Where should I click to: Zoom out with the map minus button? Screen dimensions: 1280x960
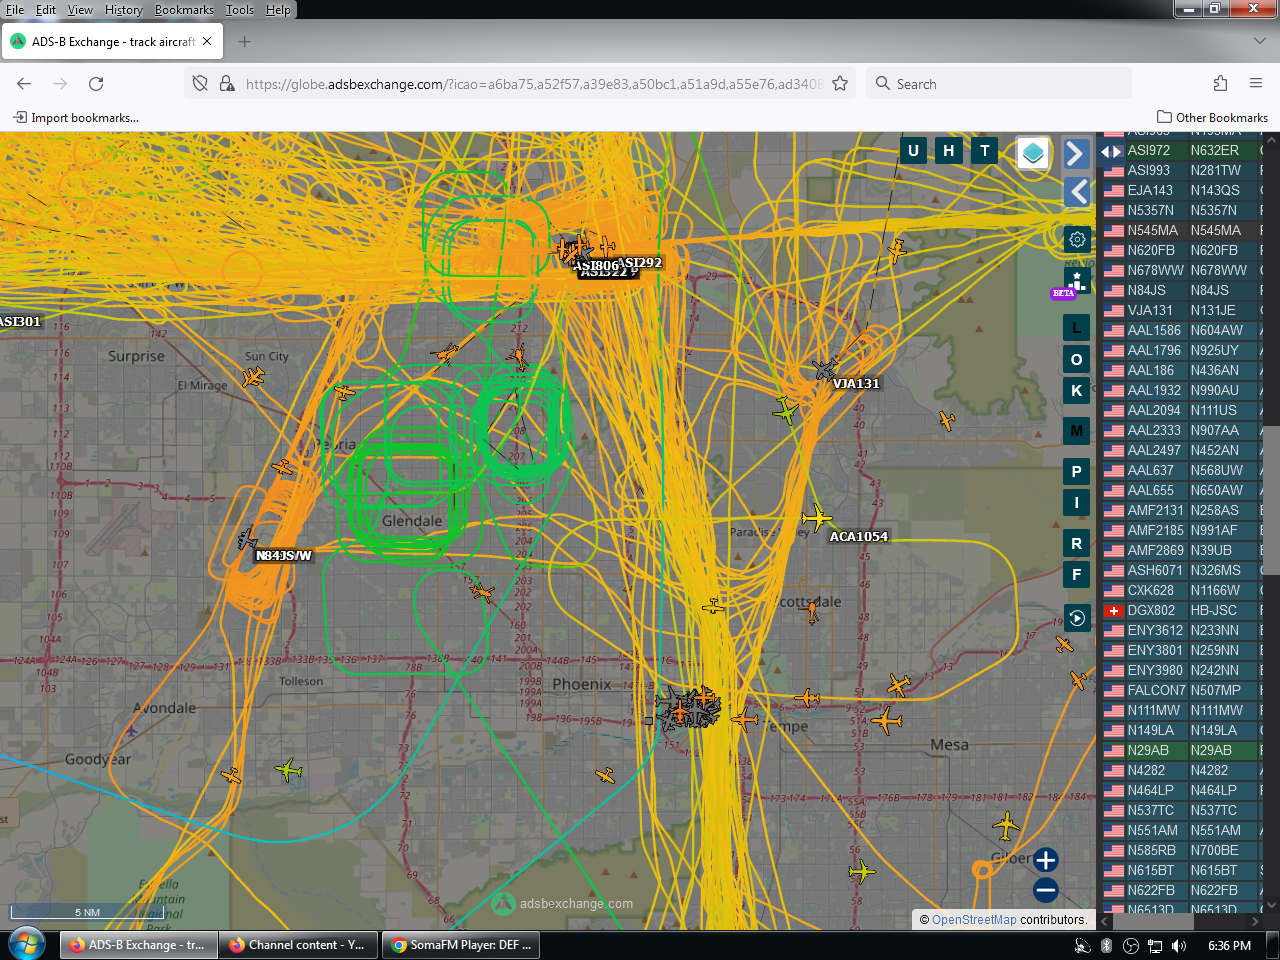[1046, 890]
